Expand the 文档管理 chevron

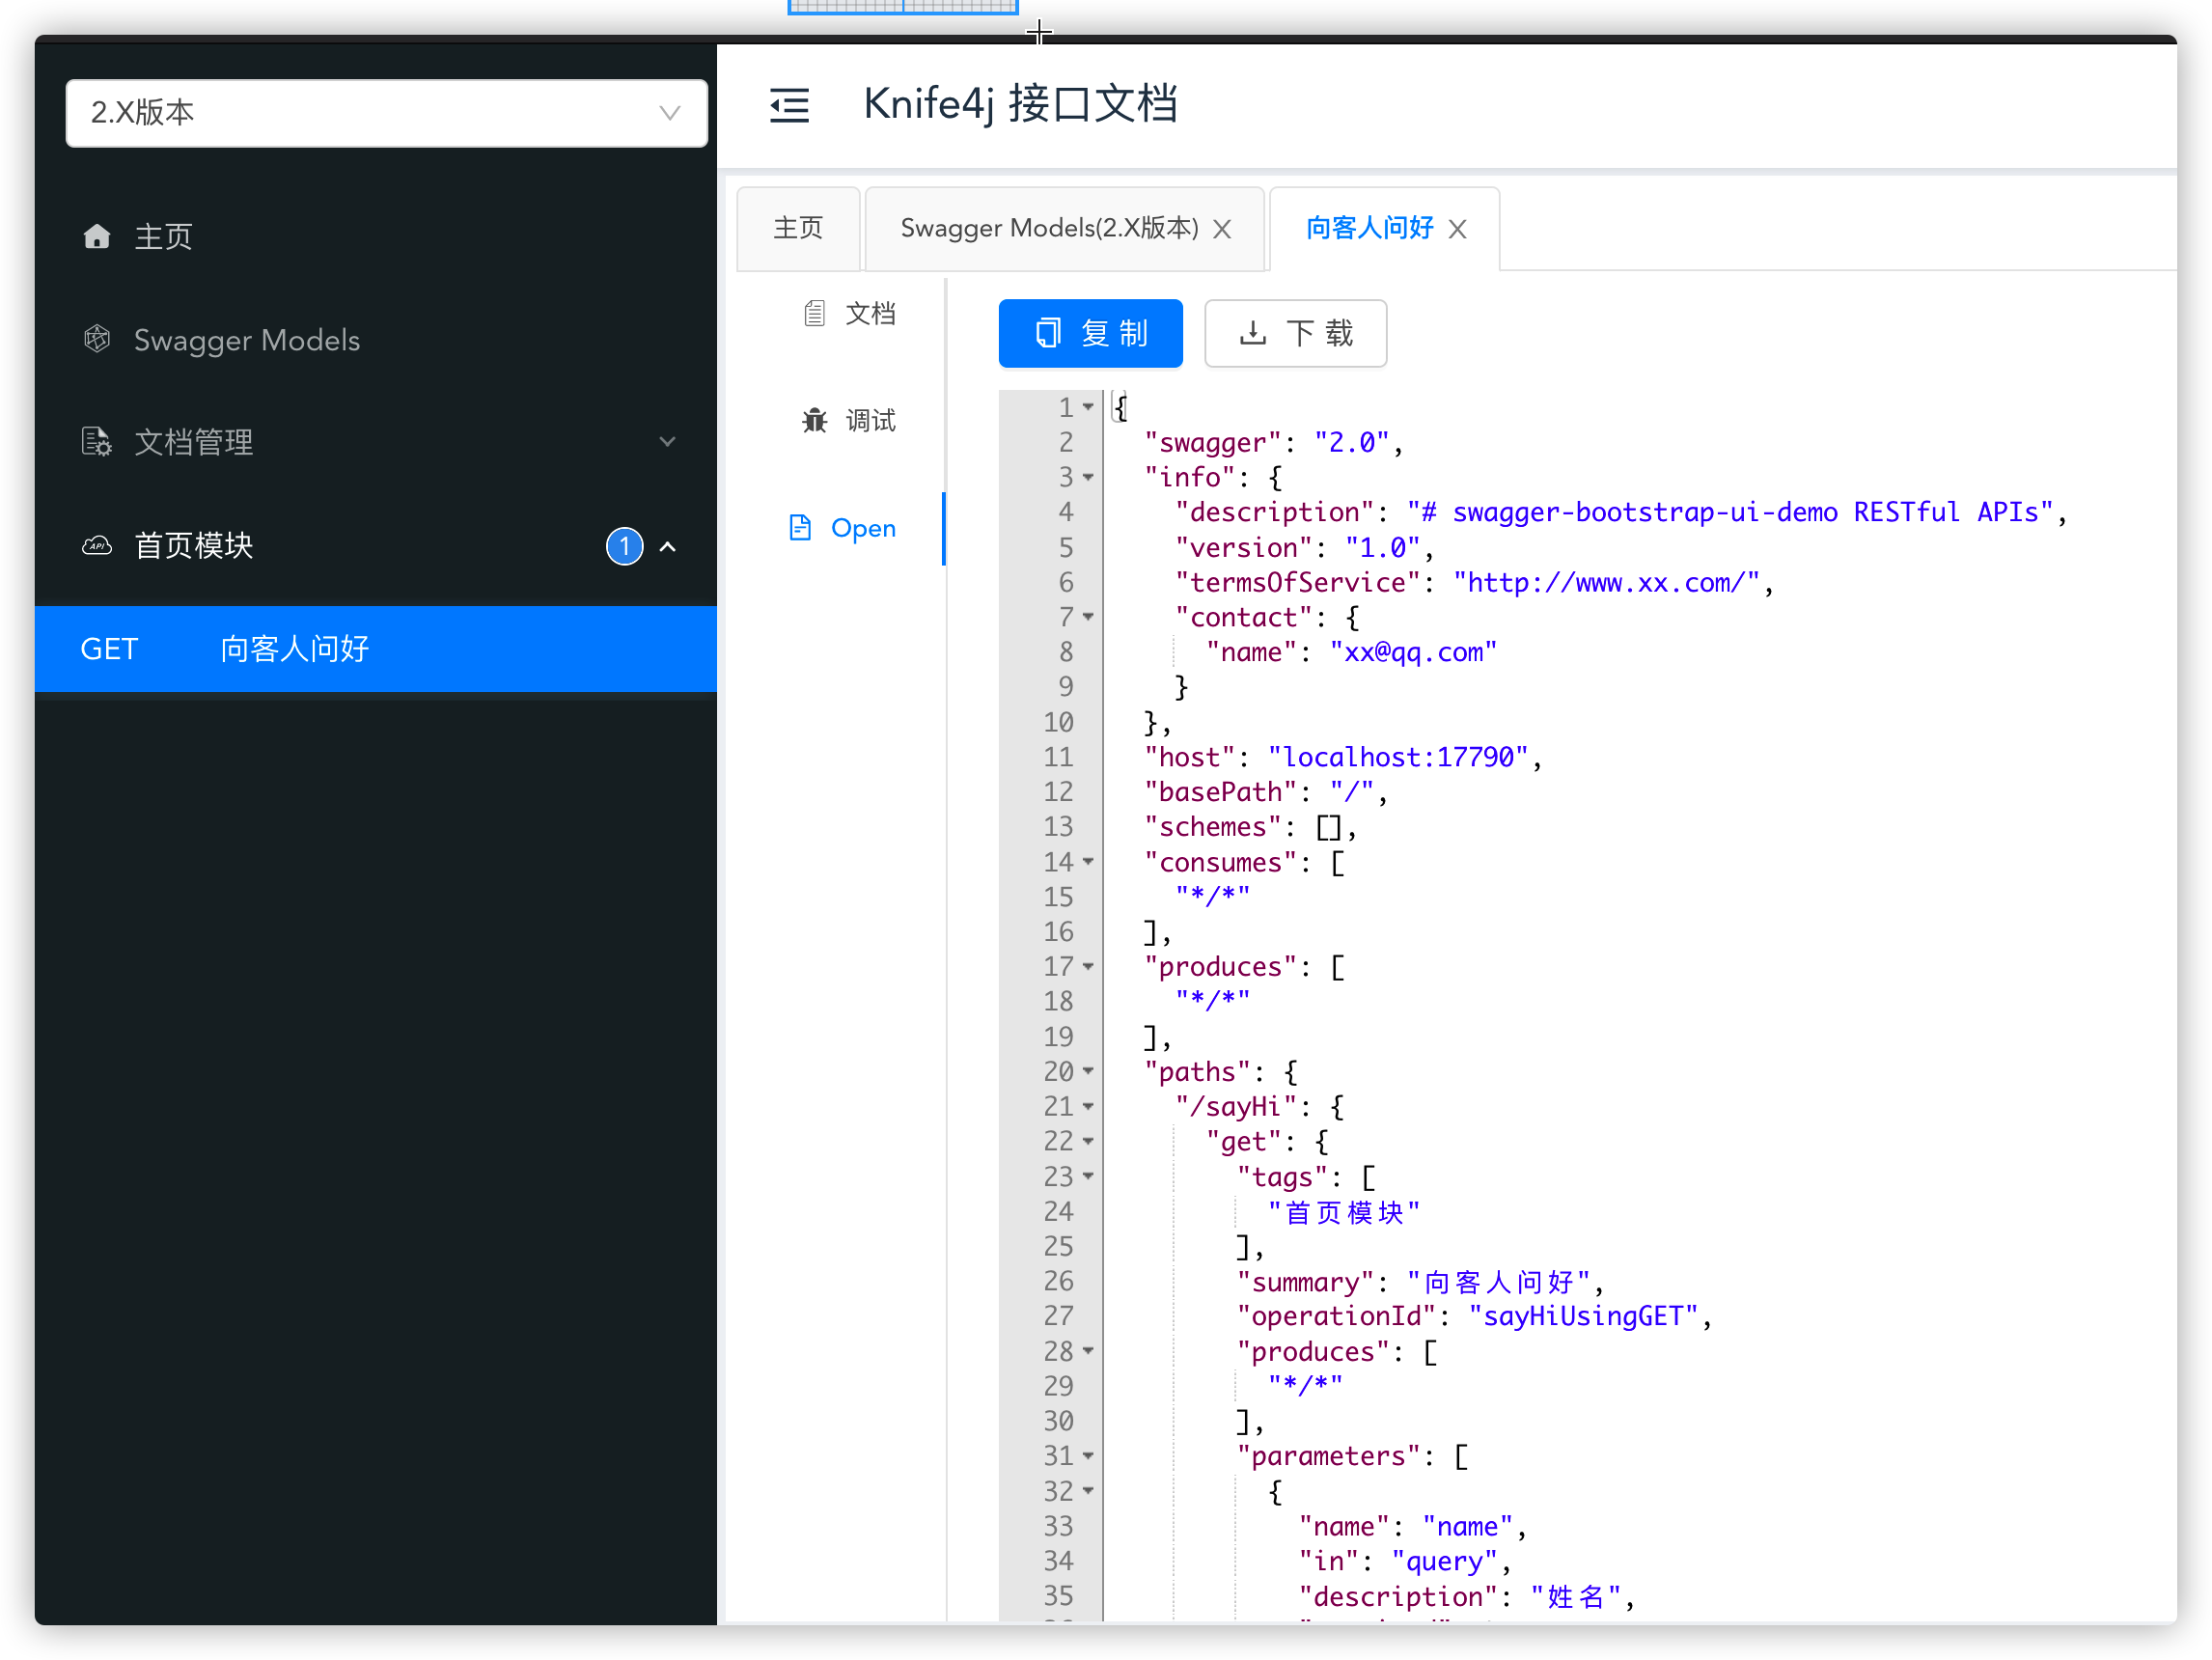[667, 441]
